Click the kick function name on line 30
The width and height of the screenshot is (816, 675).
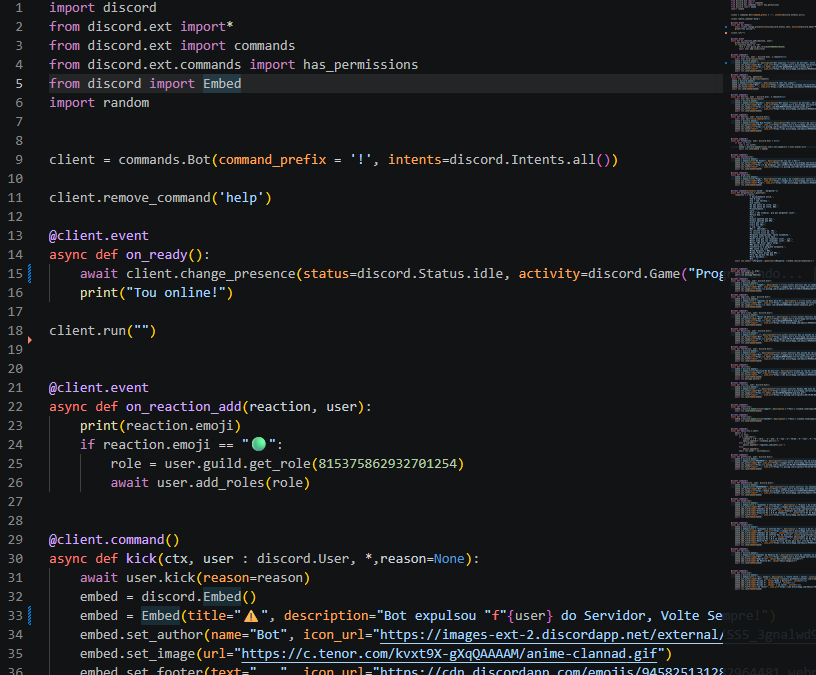[141, 558]
